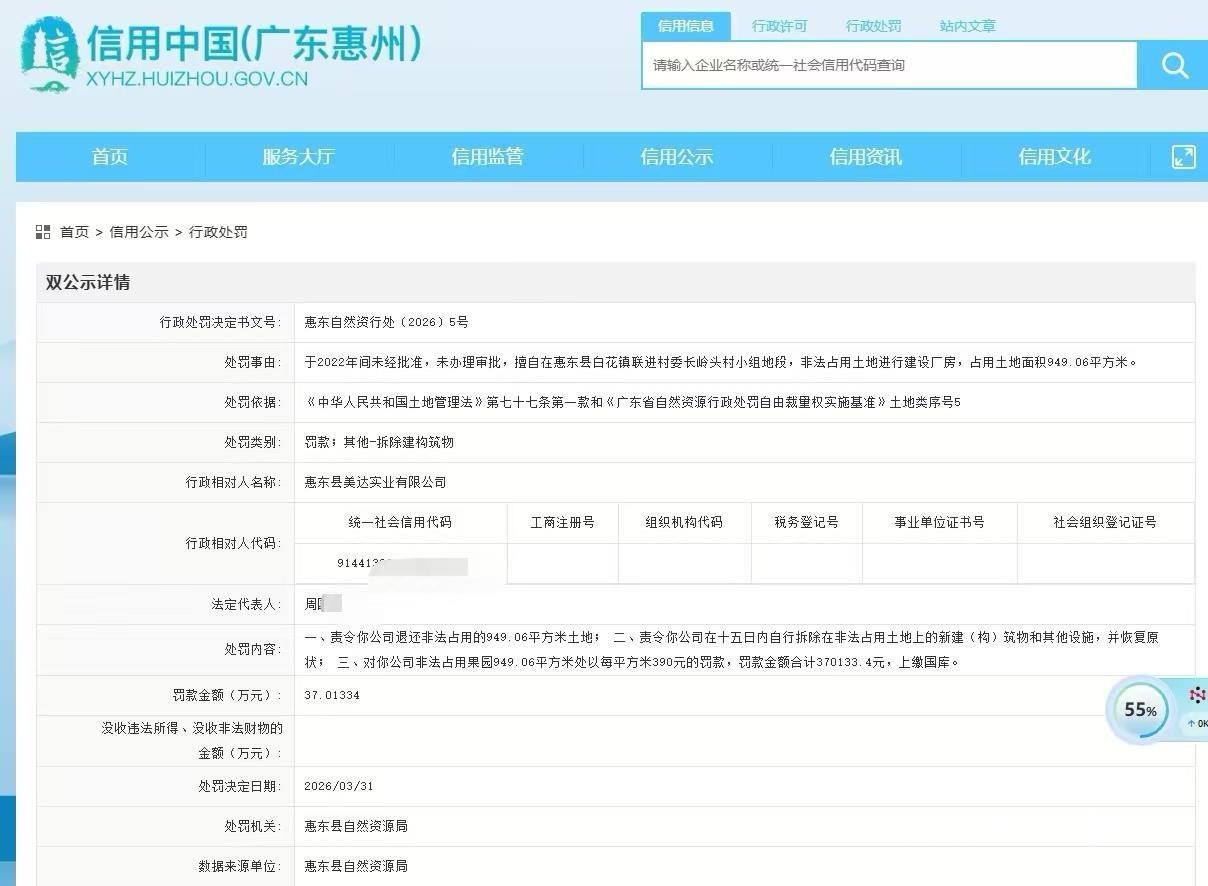Click the magnifier search icon
The width and height of the screenshot is (1208, 886).
(x=1173, y=64)
